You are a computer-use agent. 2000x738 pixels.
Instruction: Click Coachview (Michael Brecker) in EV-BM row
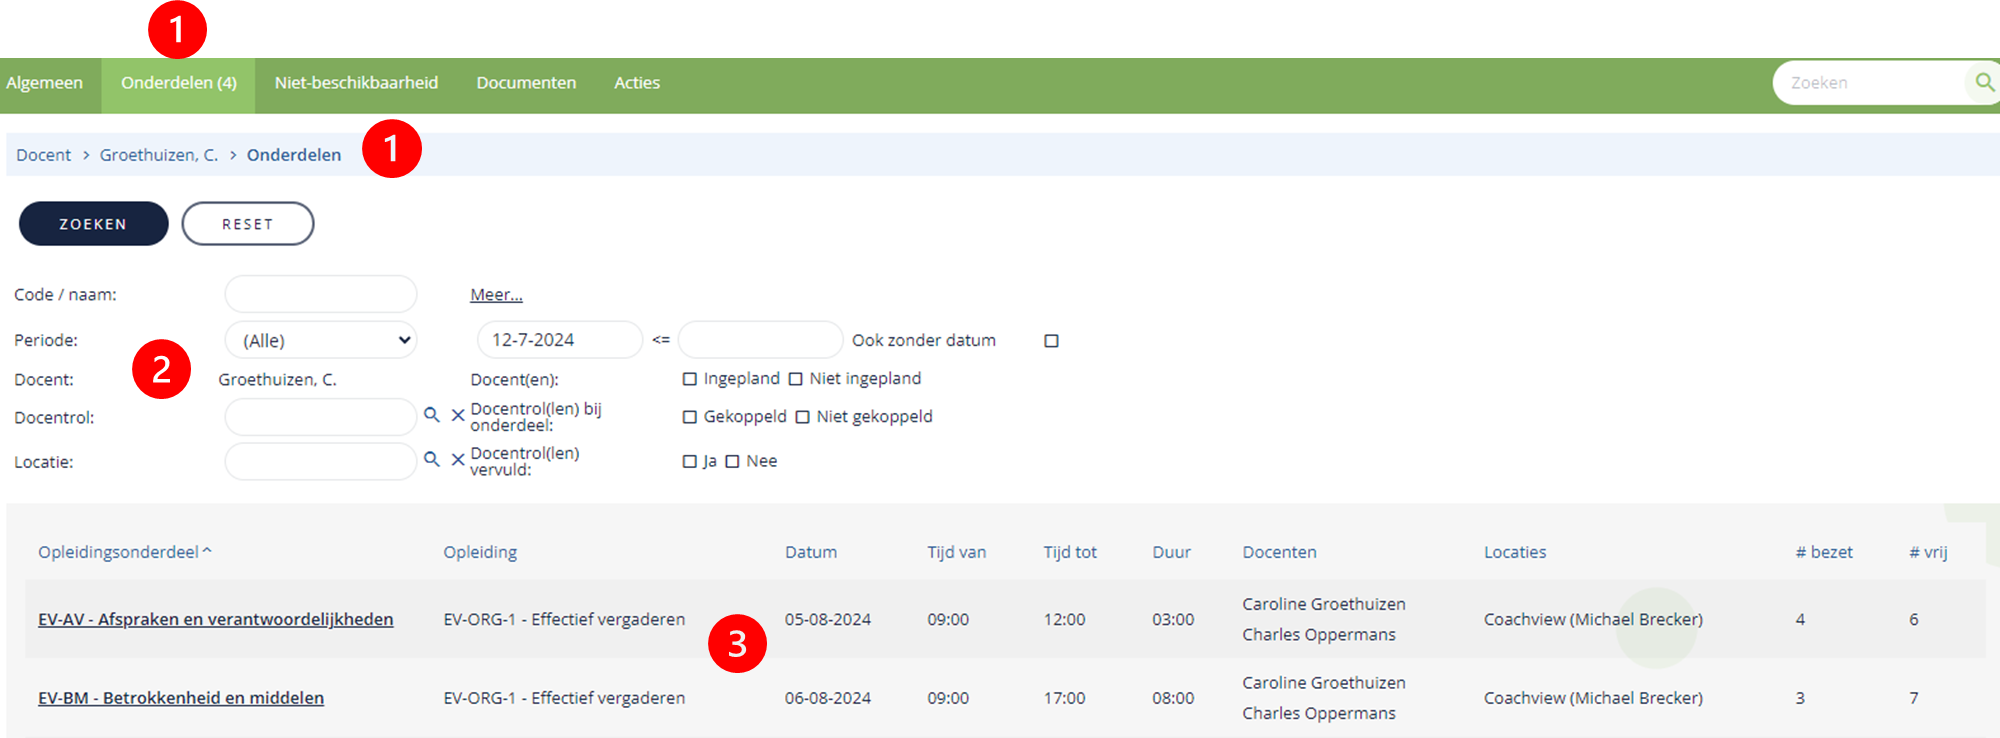click(1593, 698)
